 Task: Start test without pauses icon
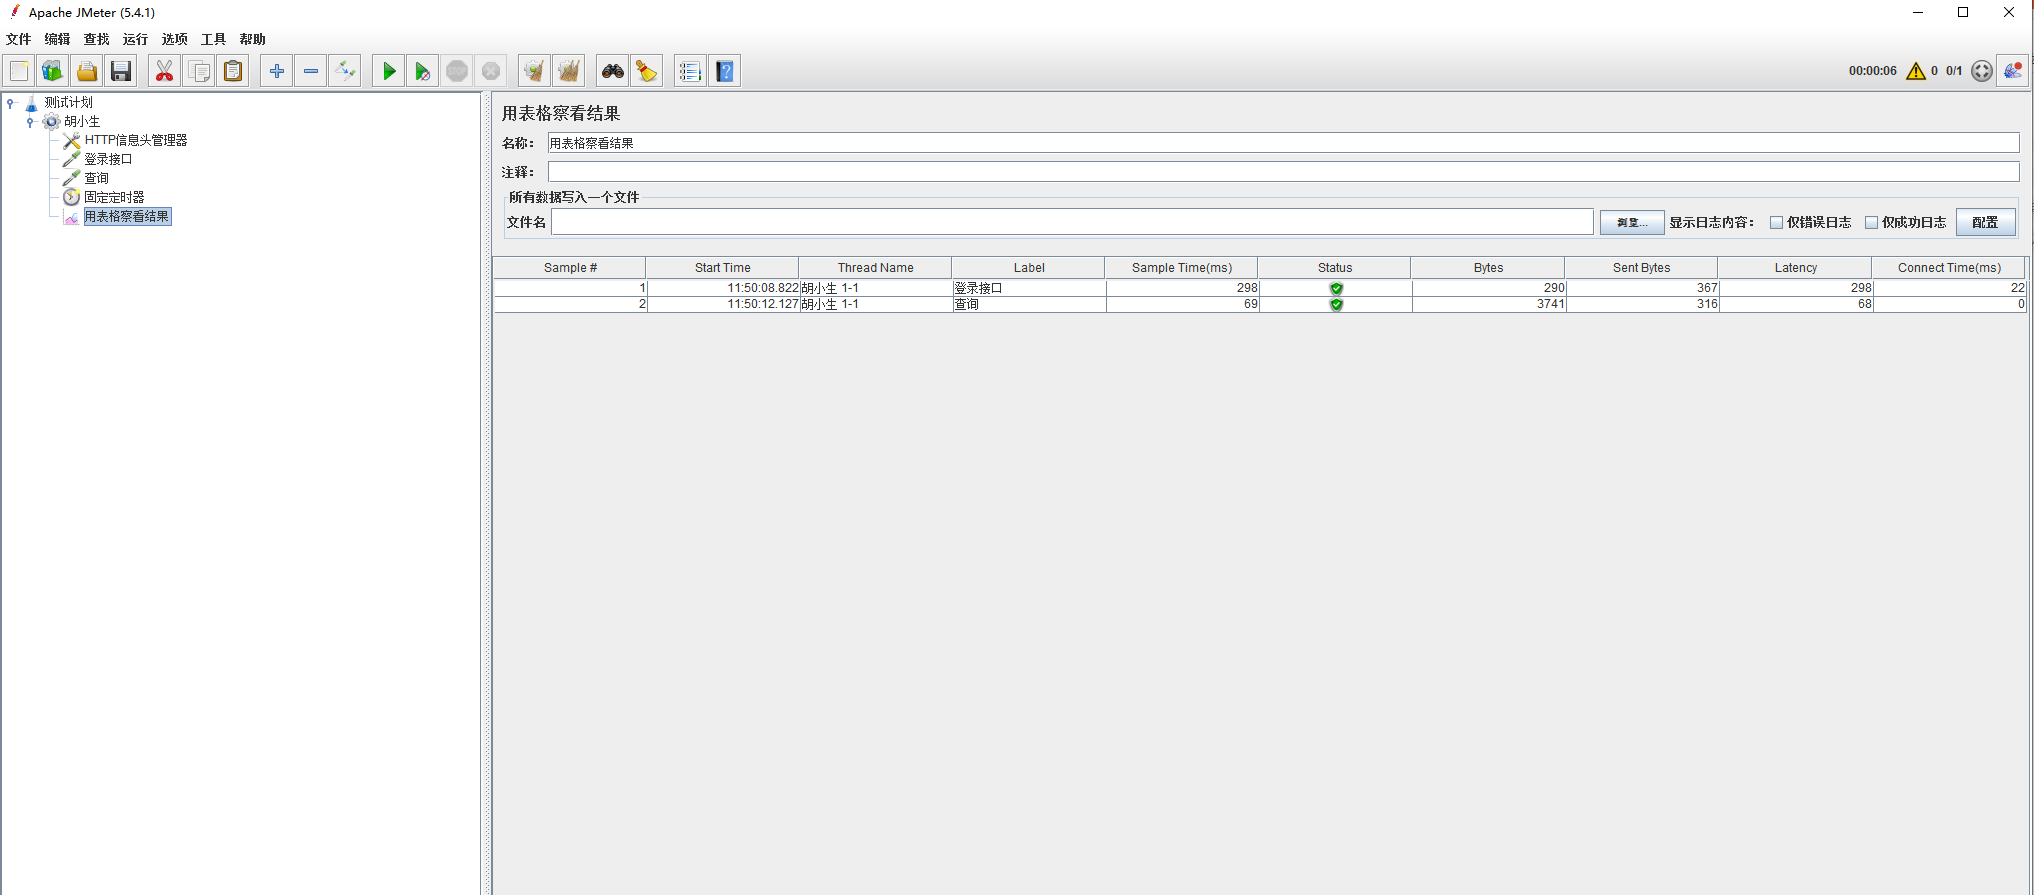coord(423,71)
